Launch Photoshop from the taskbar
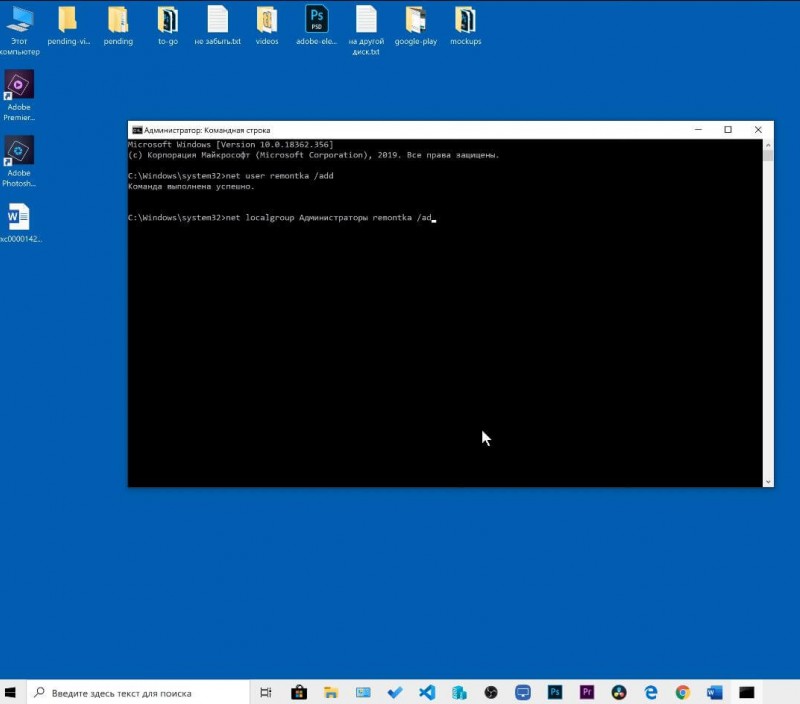Viewport: 800px width, 704px height. 555,692
